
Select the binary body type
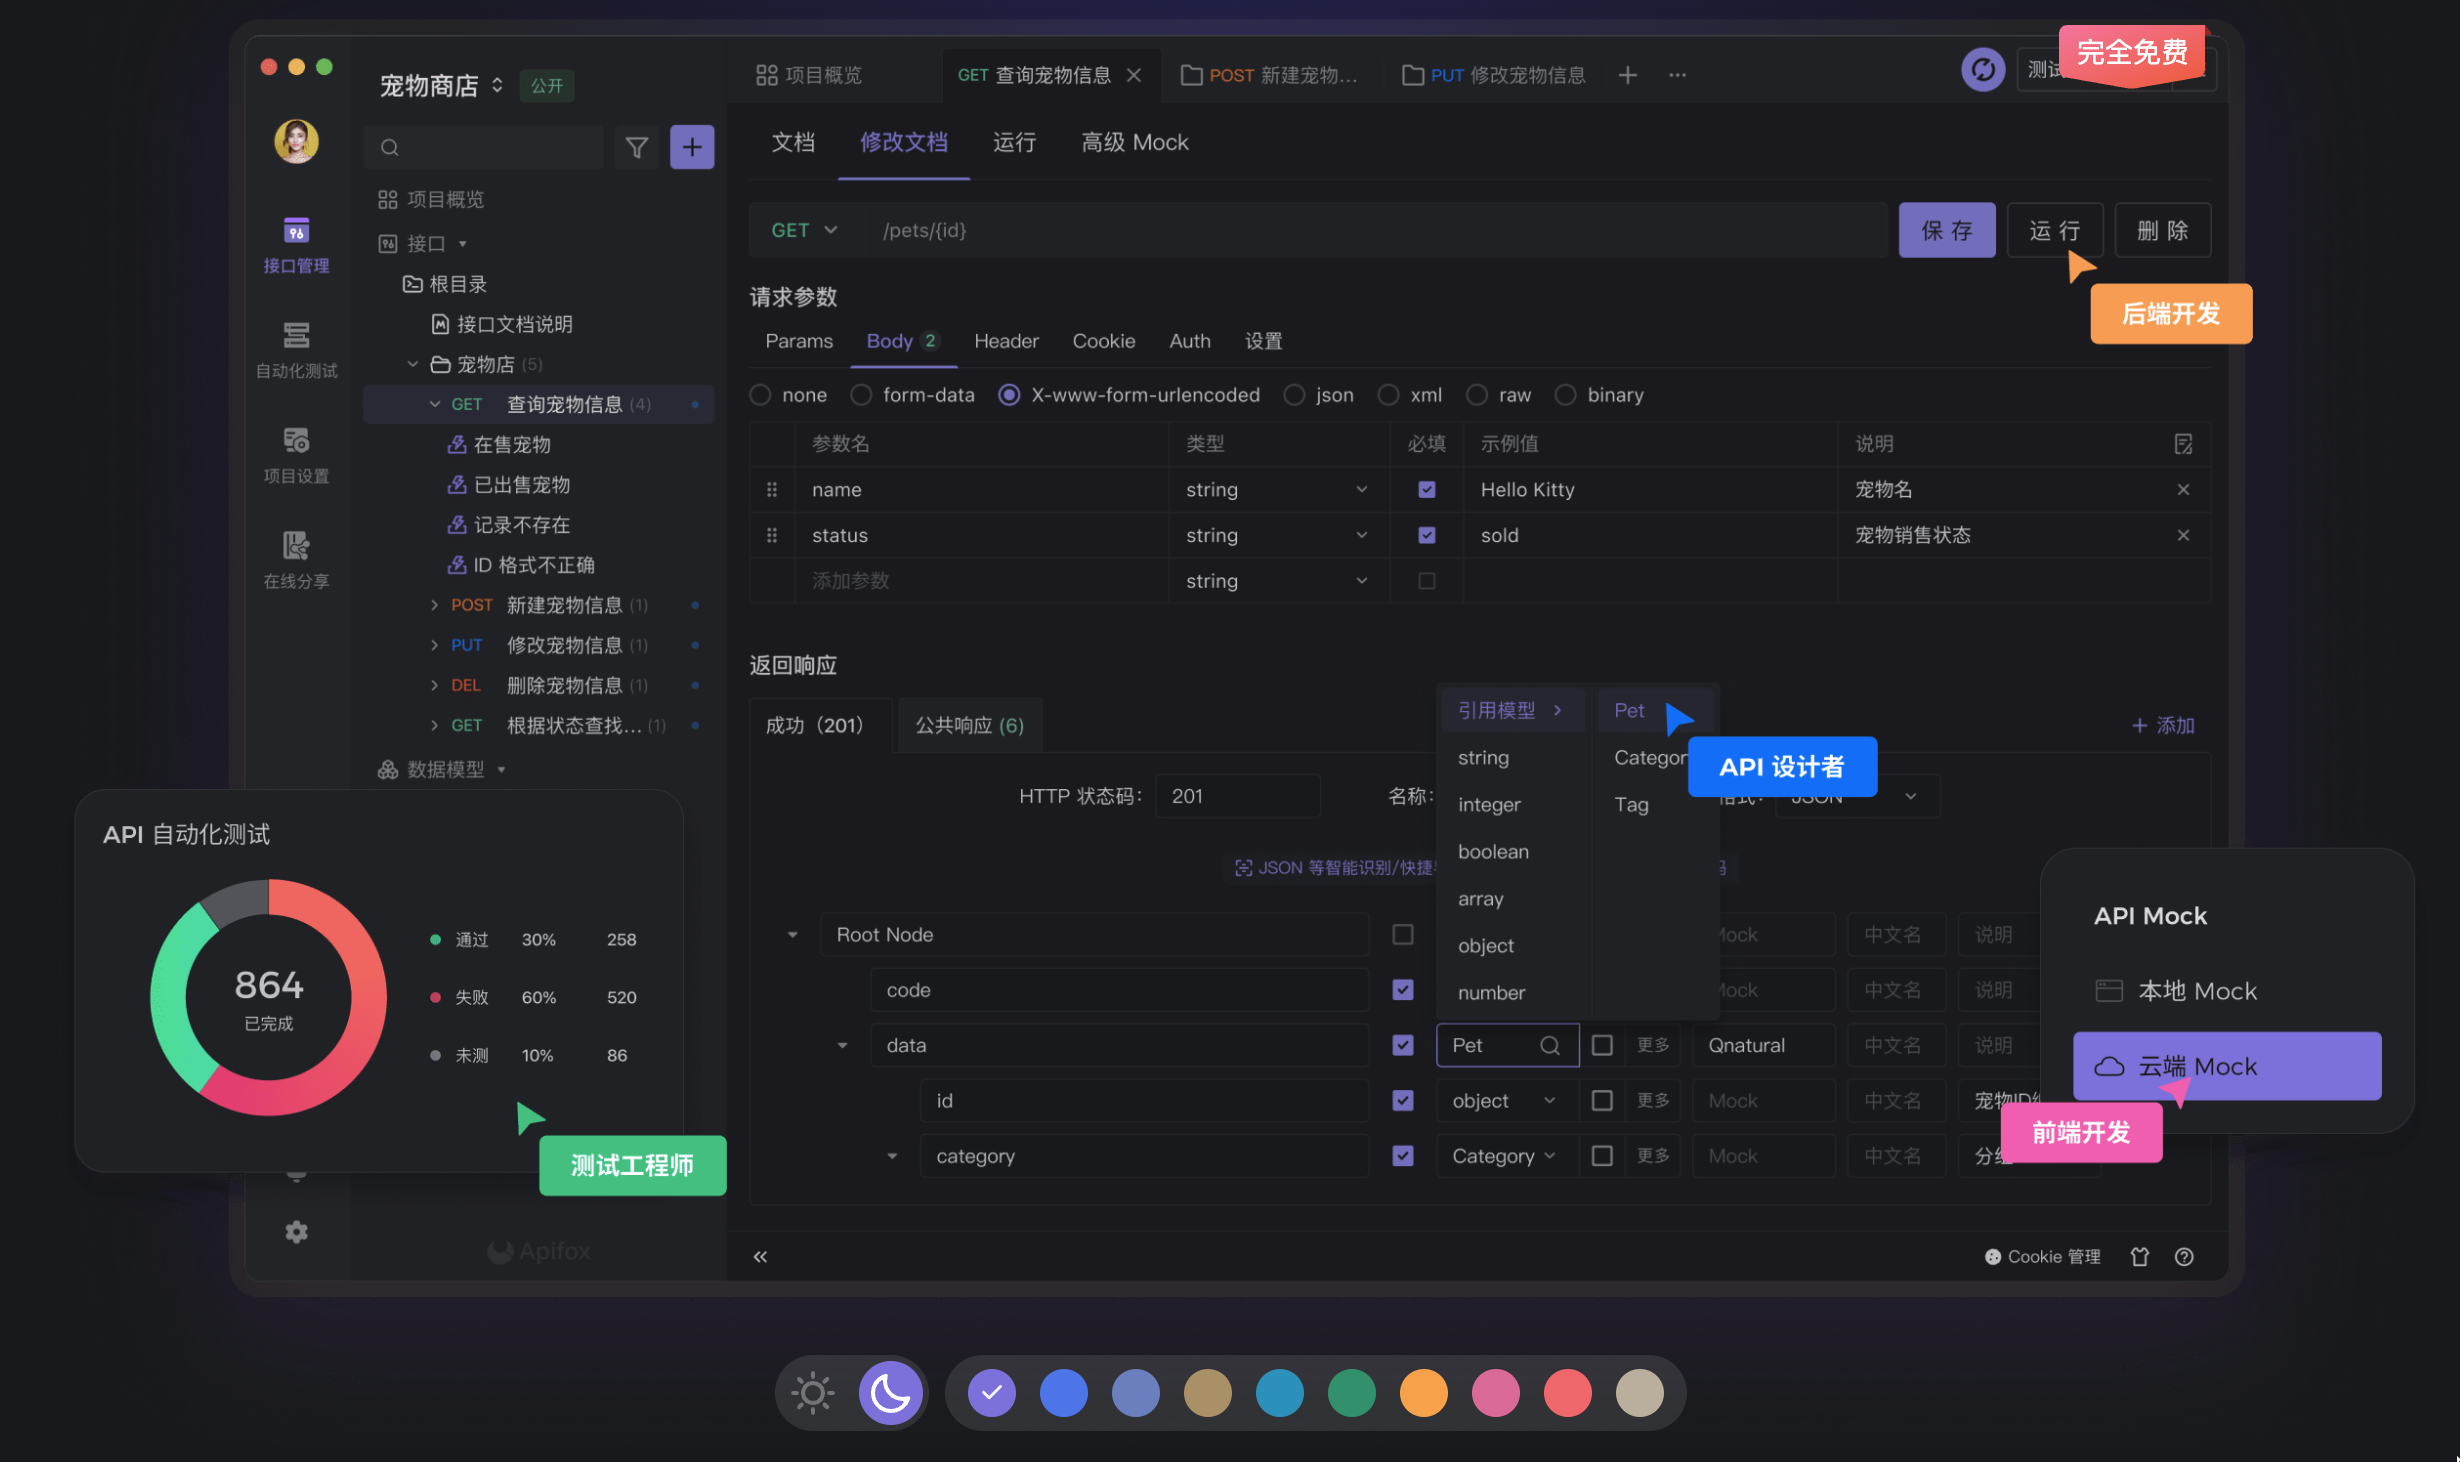[x=1565, y=395]
